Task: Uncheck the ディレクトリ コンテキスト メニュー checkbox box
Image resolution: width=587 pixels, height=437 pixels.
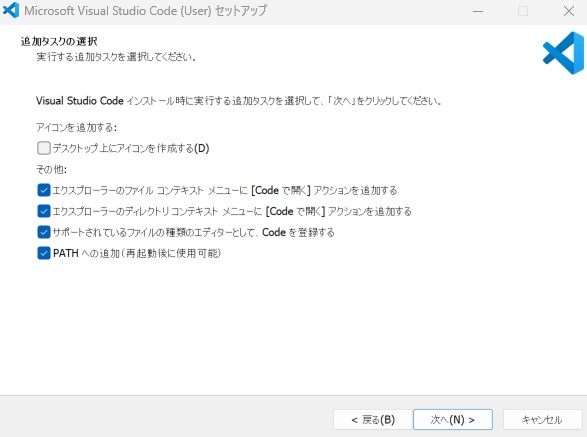Action: point(44,211)
